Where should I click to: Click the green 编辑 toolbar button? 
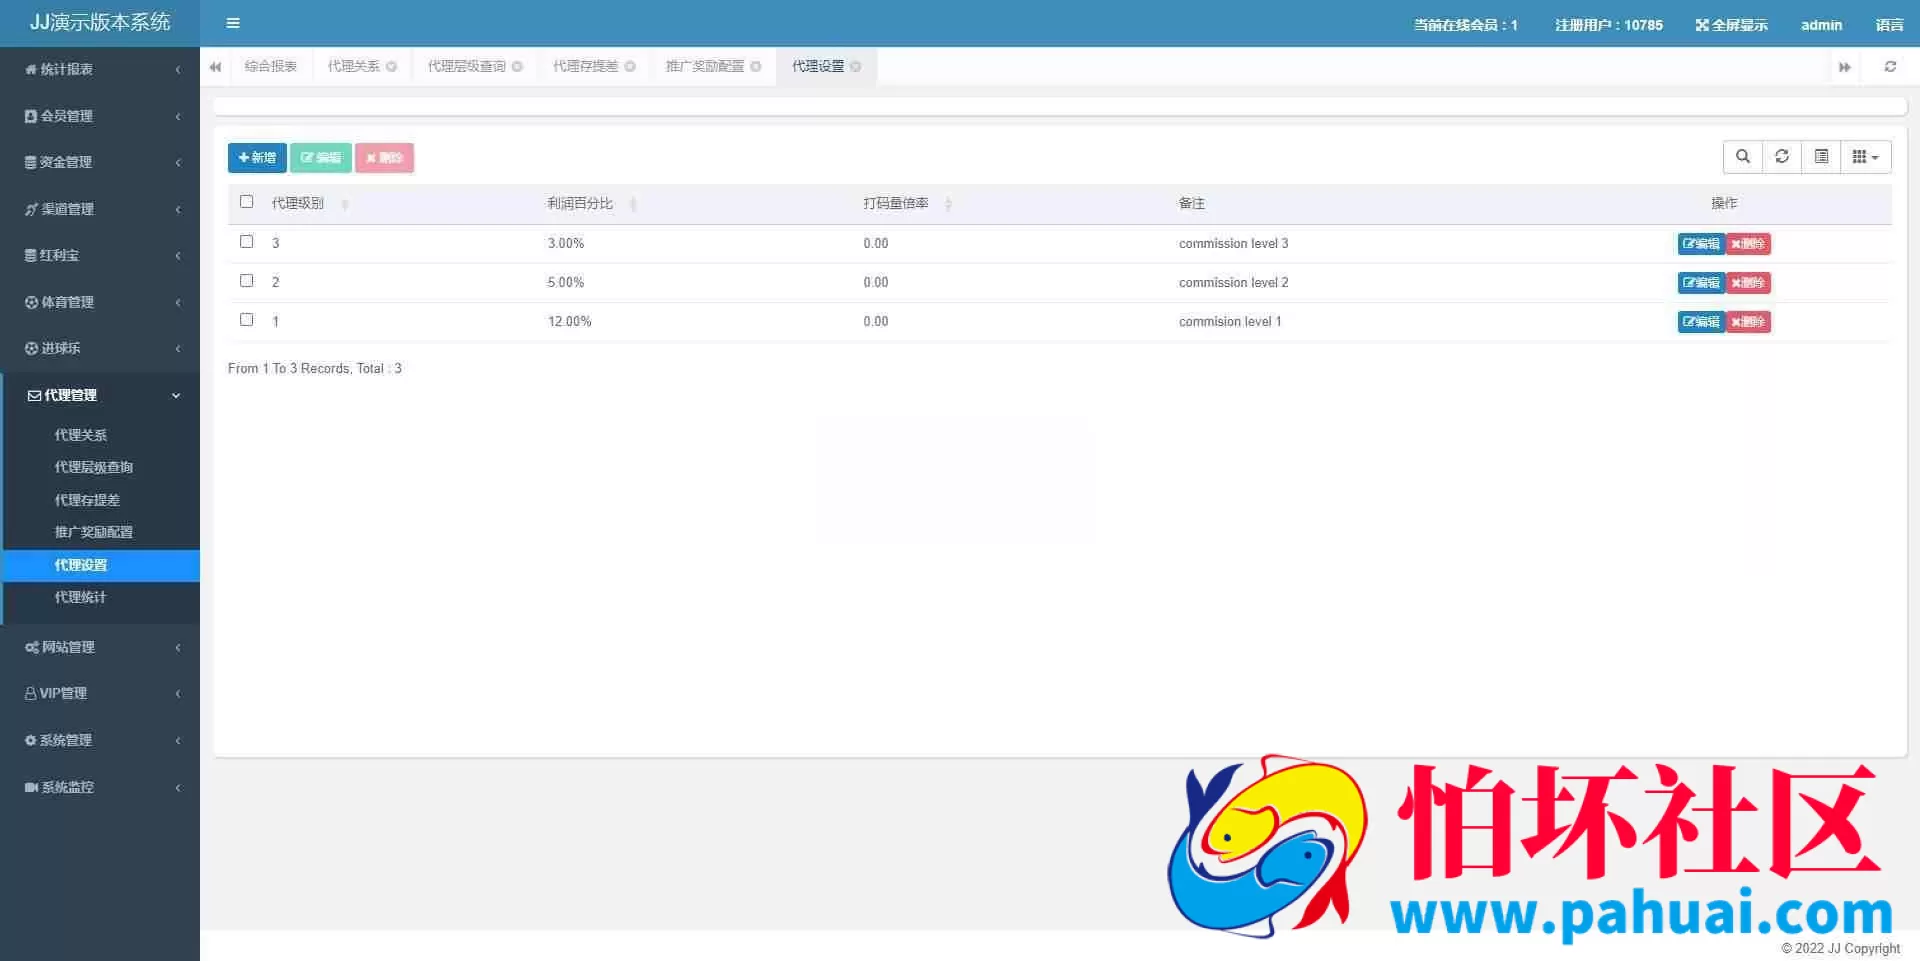point(321,158)
